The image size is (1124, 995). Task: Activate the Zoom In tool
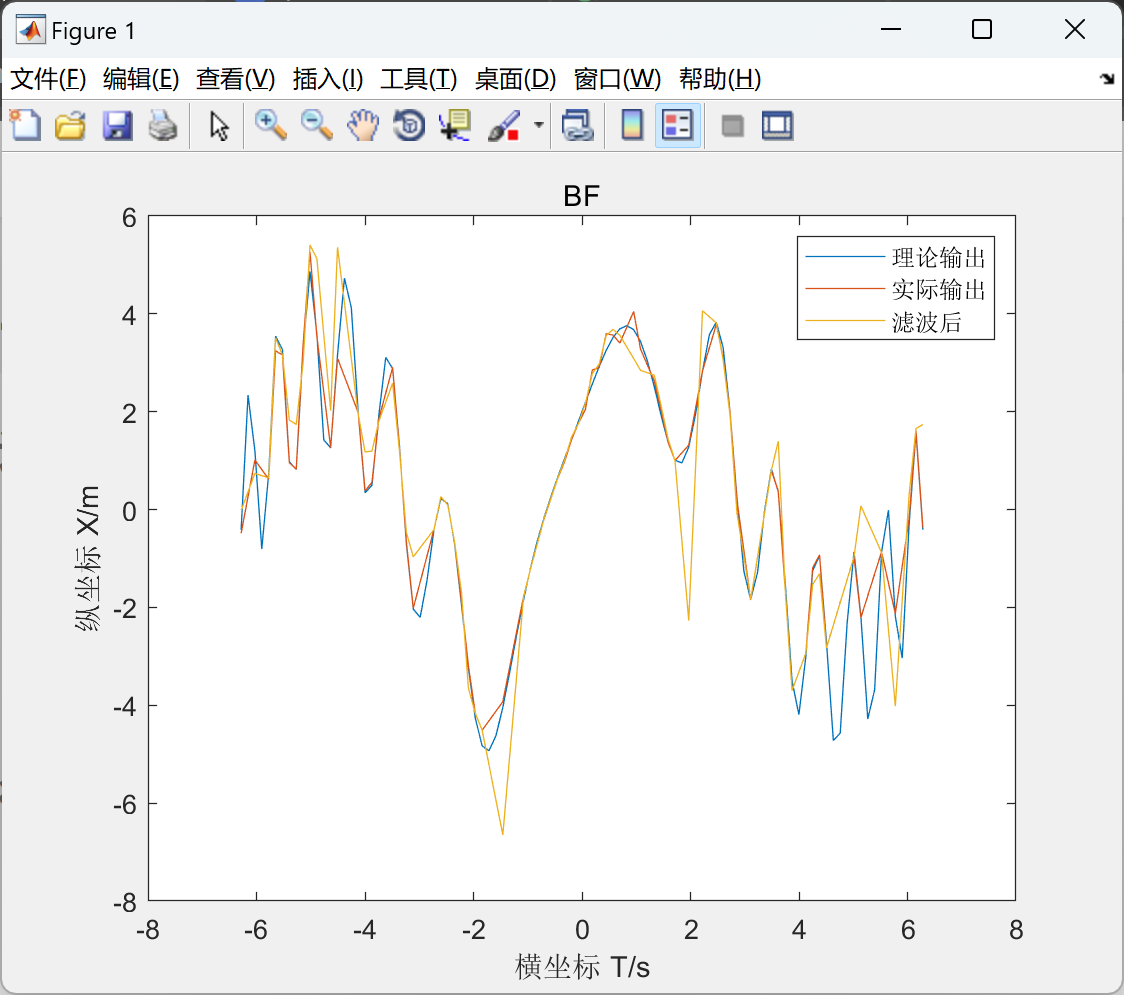click(x=270, y=125)
